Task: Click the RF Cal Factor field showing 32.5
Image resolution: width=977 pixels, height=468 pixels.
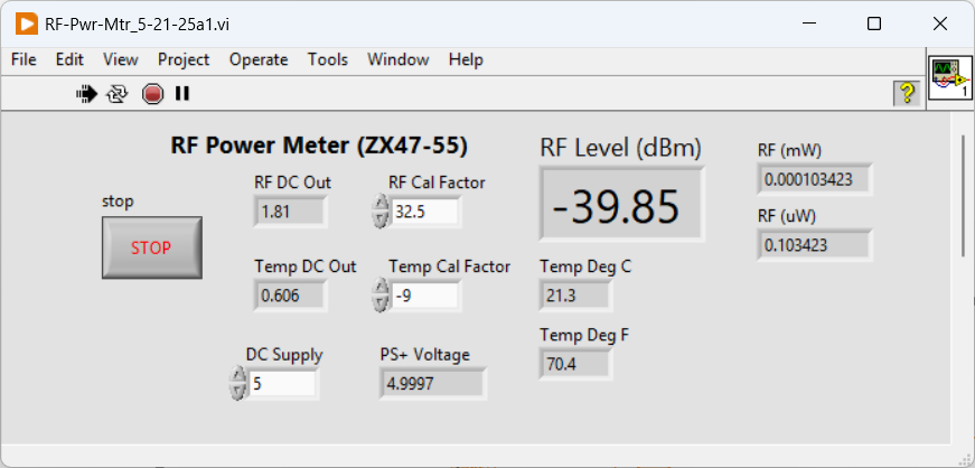Action: [x=426, y=211]
